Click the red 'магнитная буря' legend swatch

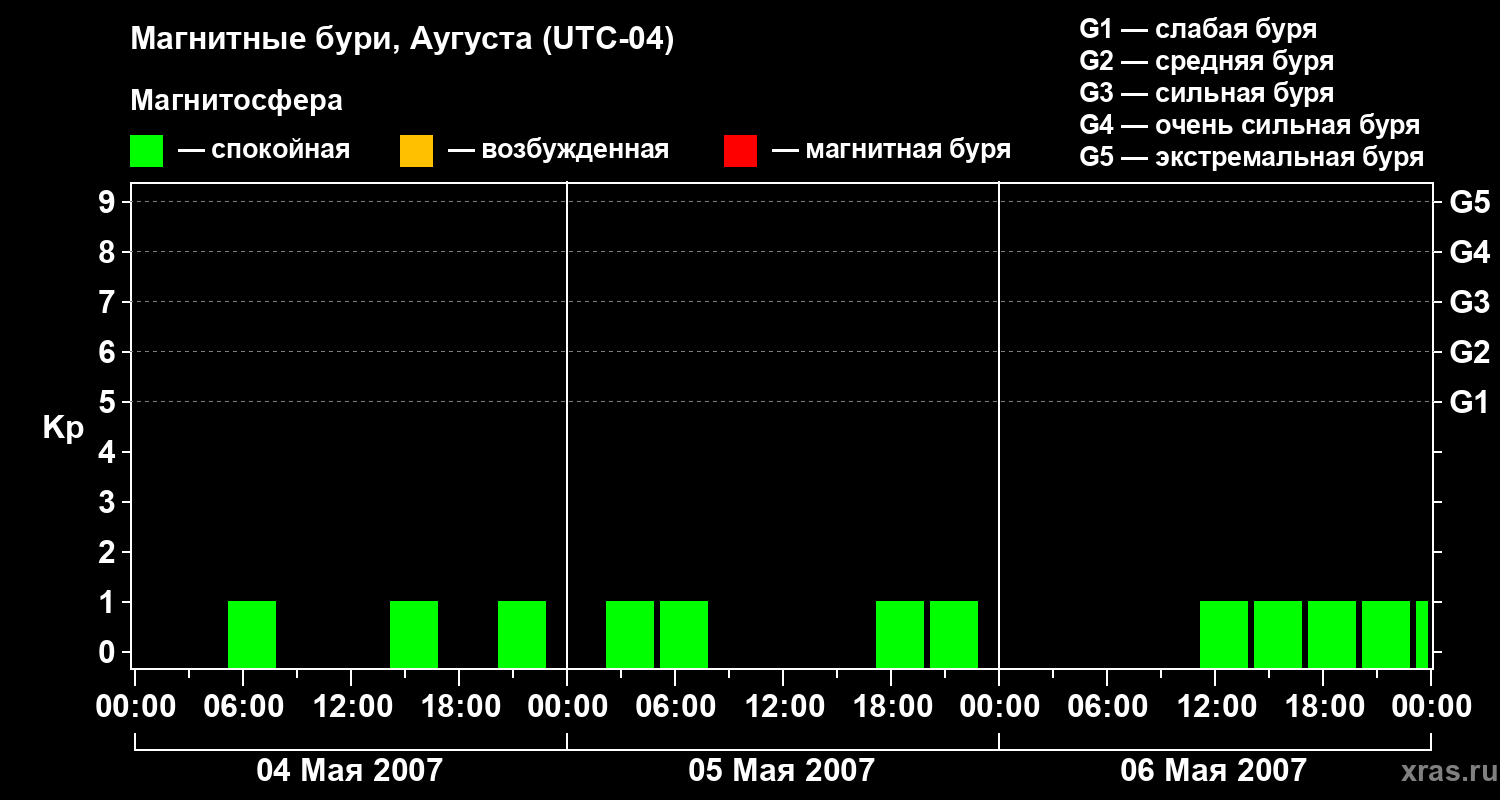(x=740, y=151)
